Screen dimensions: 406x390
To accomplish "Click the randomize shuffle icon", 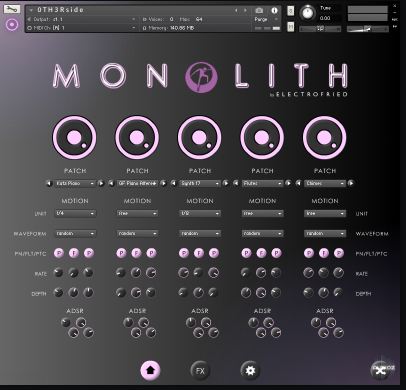I will 381,370.
